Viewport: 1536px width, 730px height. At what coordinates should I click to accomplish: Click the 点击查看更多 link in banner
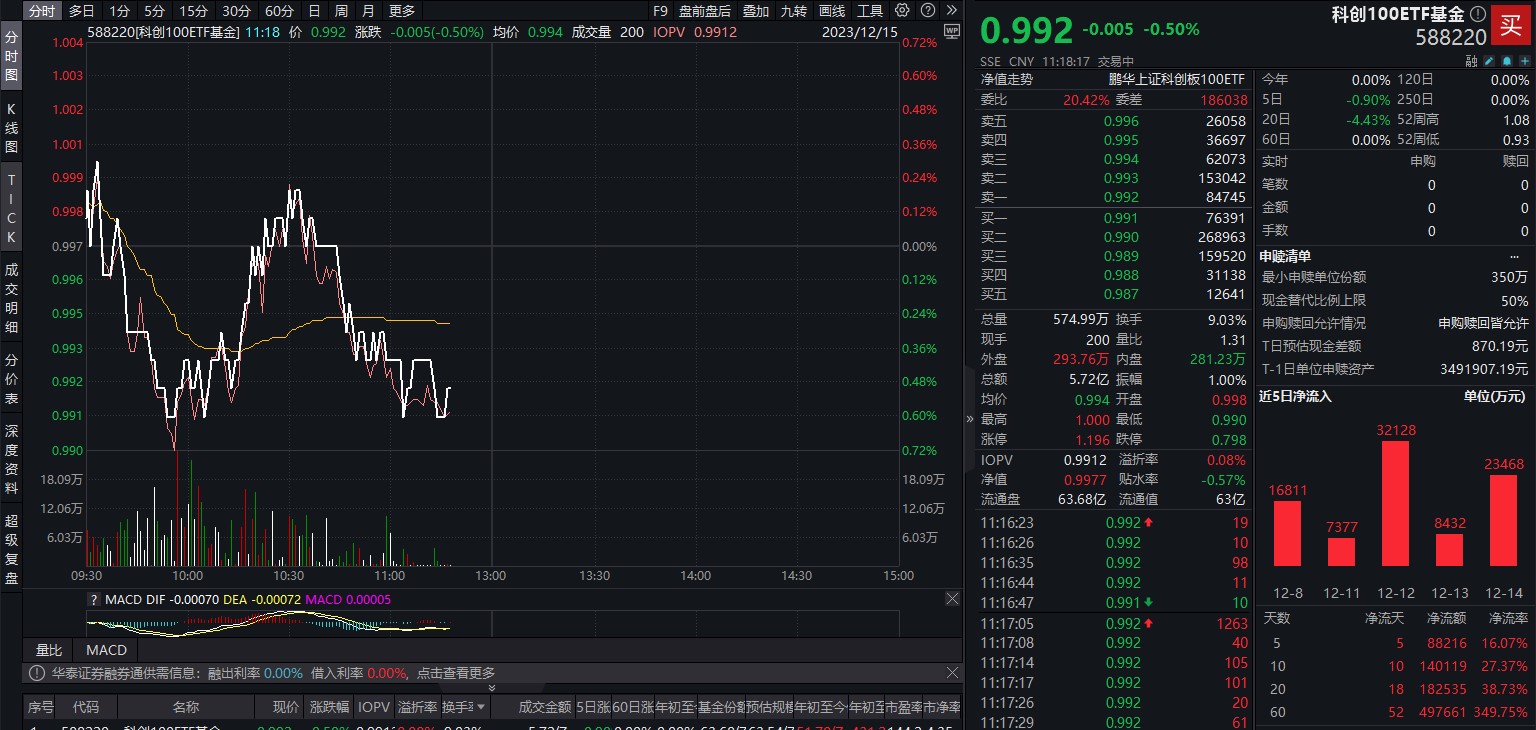click(455, 673)
